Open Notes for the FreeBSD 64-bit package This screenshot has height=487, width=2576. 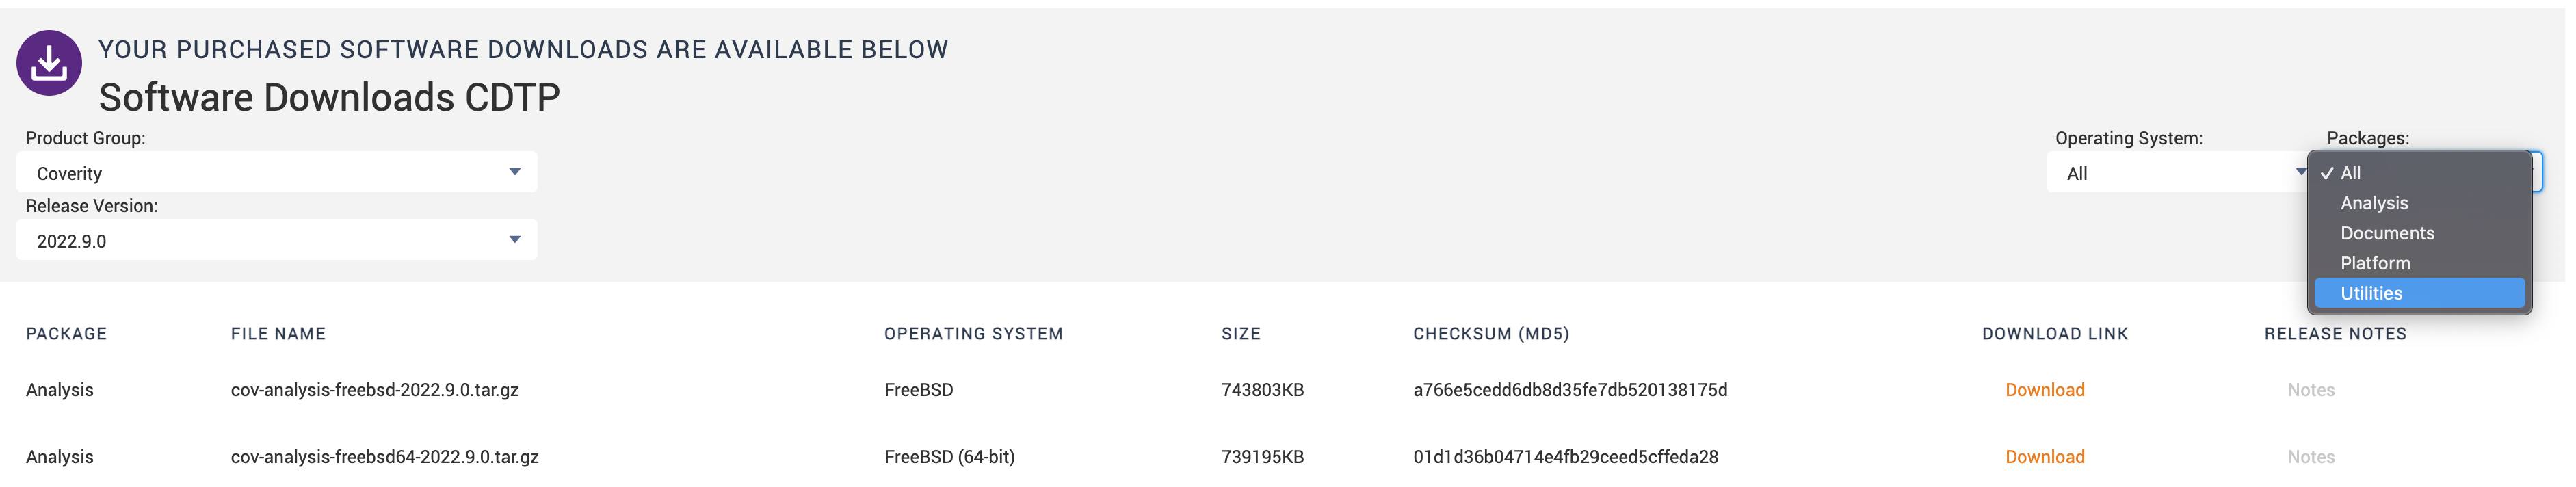(2310, 457)
